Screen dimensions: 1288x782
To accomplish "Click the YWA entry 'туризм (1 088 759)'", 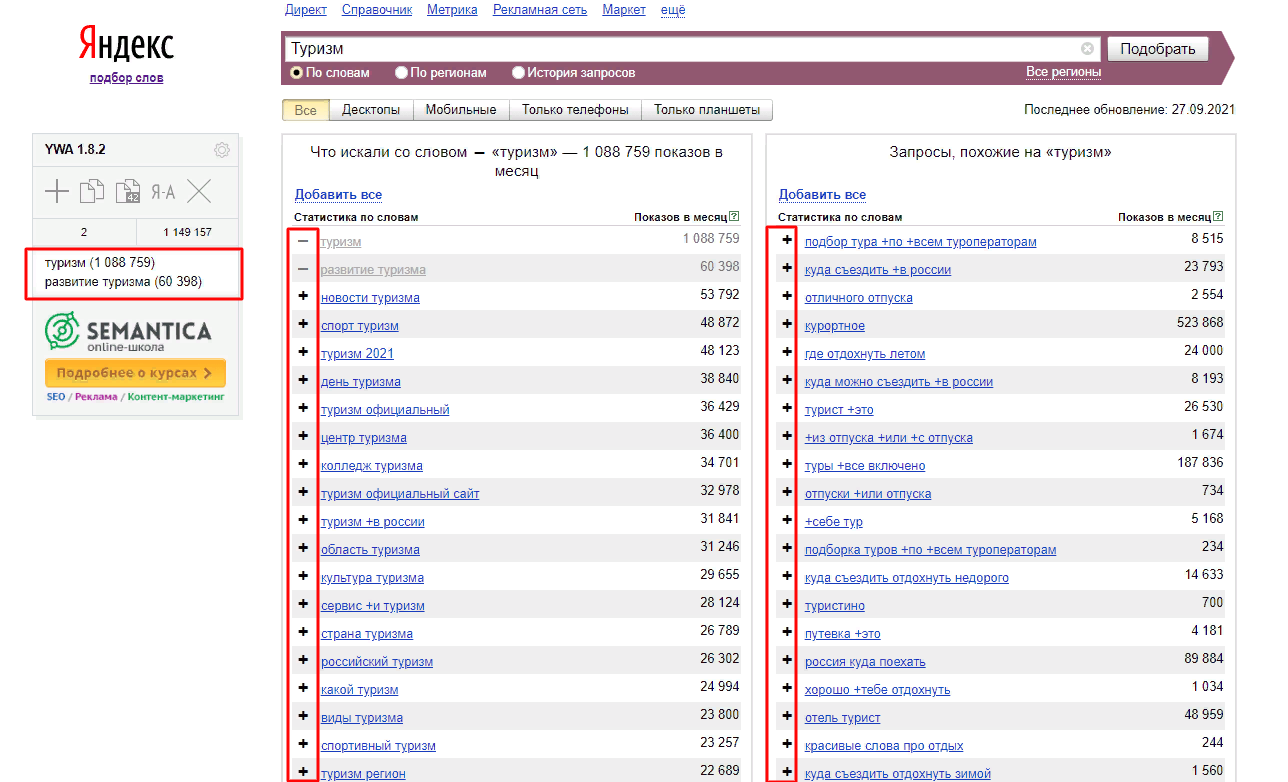I will pos(100,263).
